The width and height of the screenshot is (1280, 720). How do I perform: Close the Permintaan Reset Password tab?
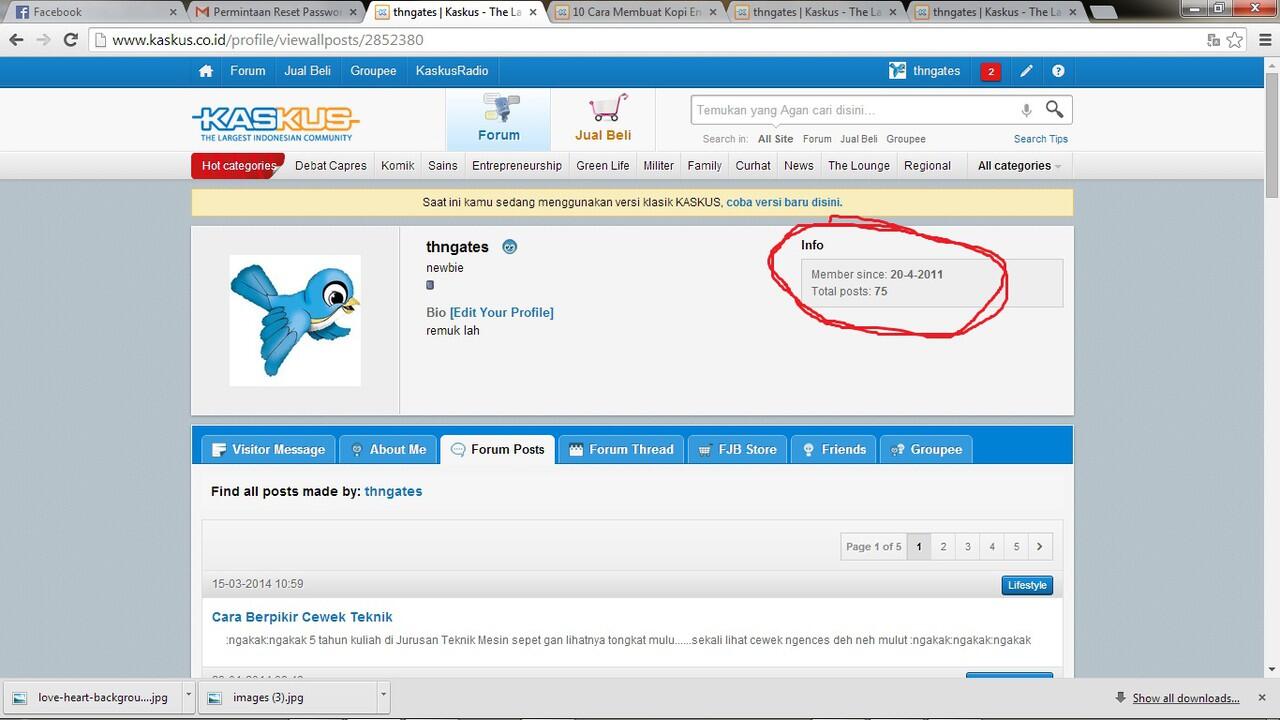(x=352, y=12)
